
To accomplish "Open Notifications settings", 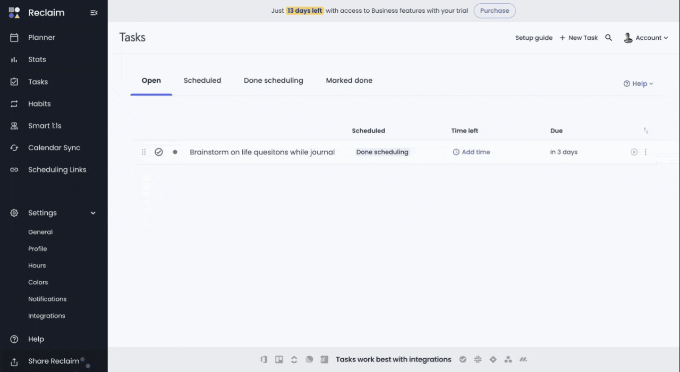I will 47,299.
